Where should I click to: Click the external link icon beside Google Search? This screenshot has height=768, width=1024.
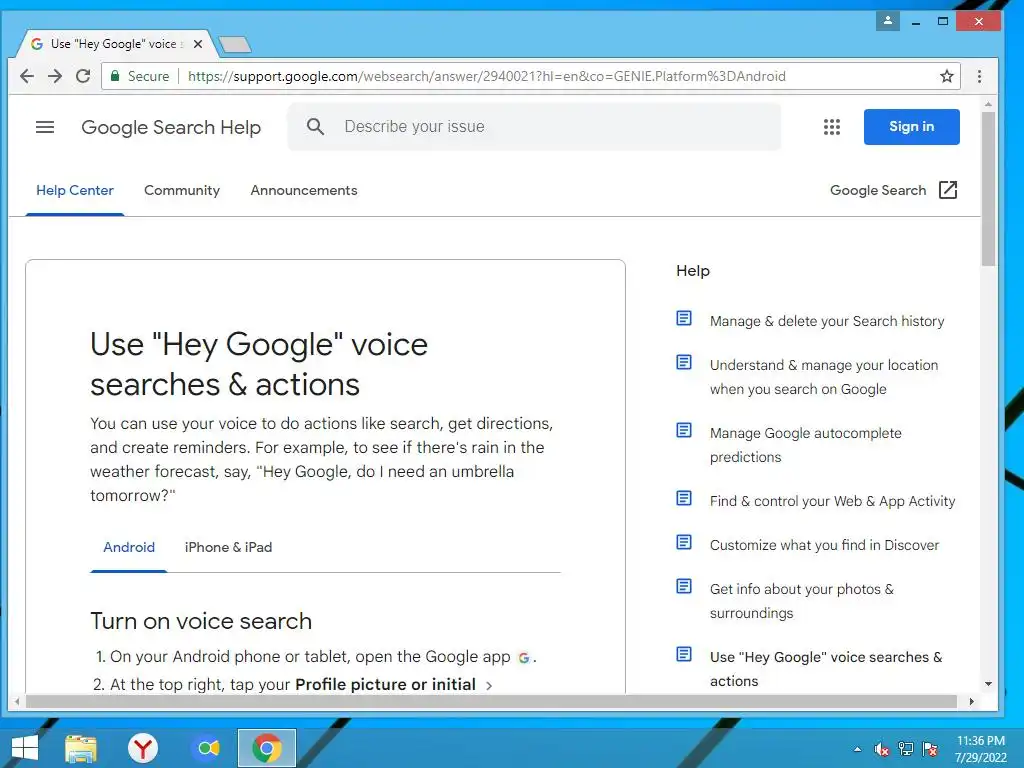[948, 190]
